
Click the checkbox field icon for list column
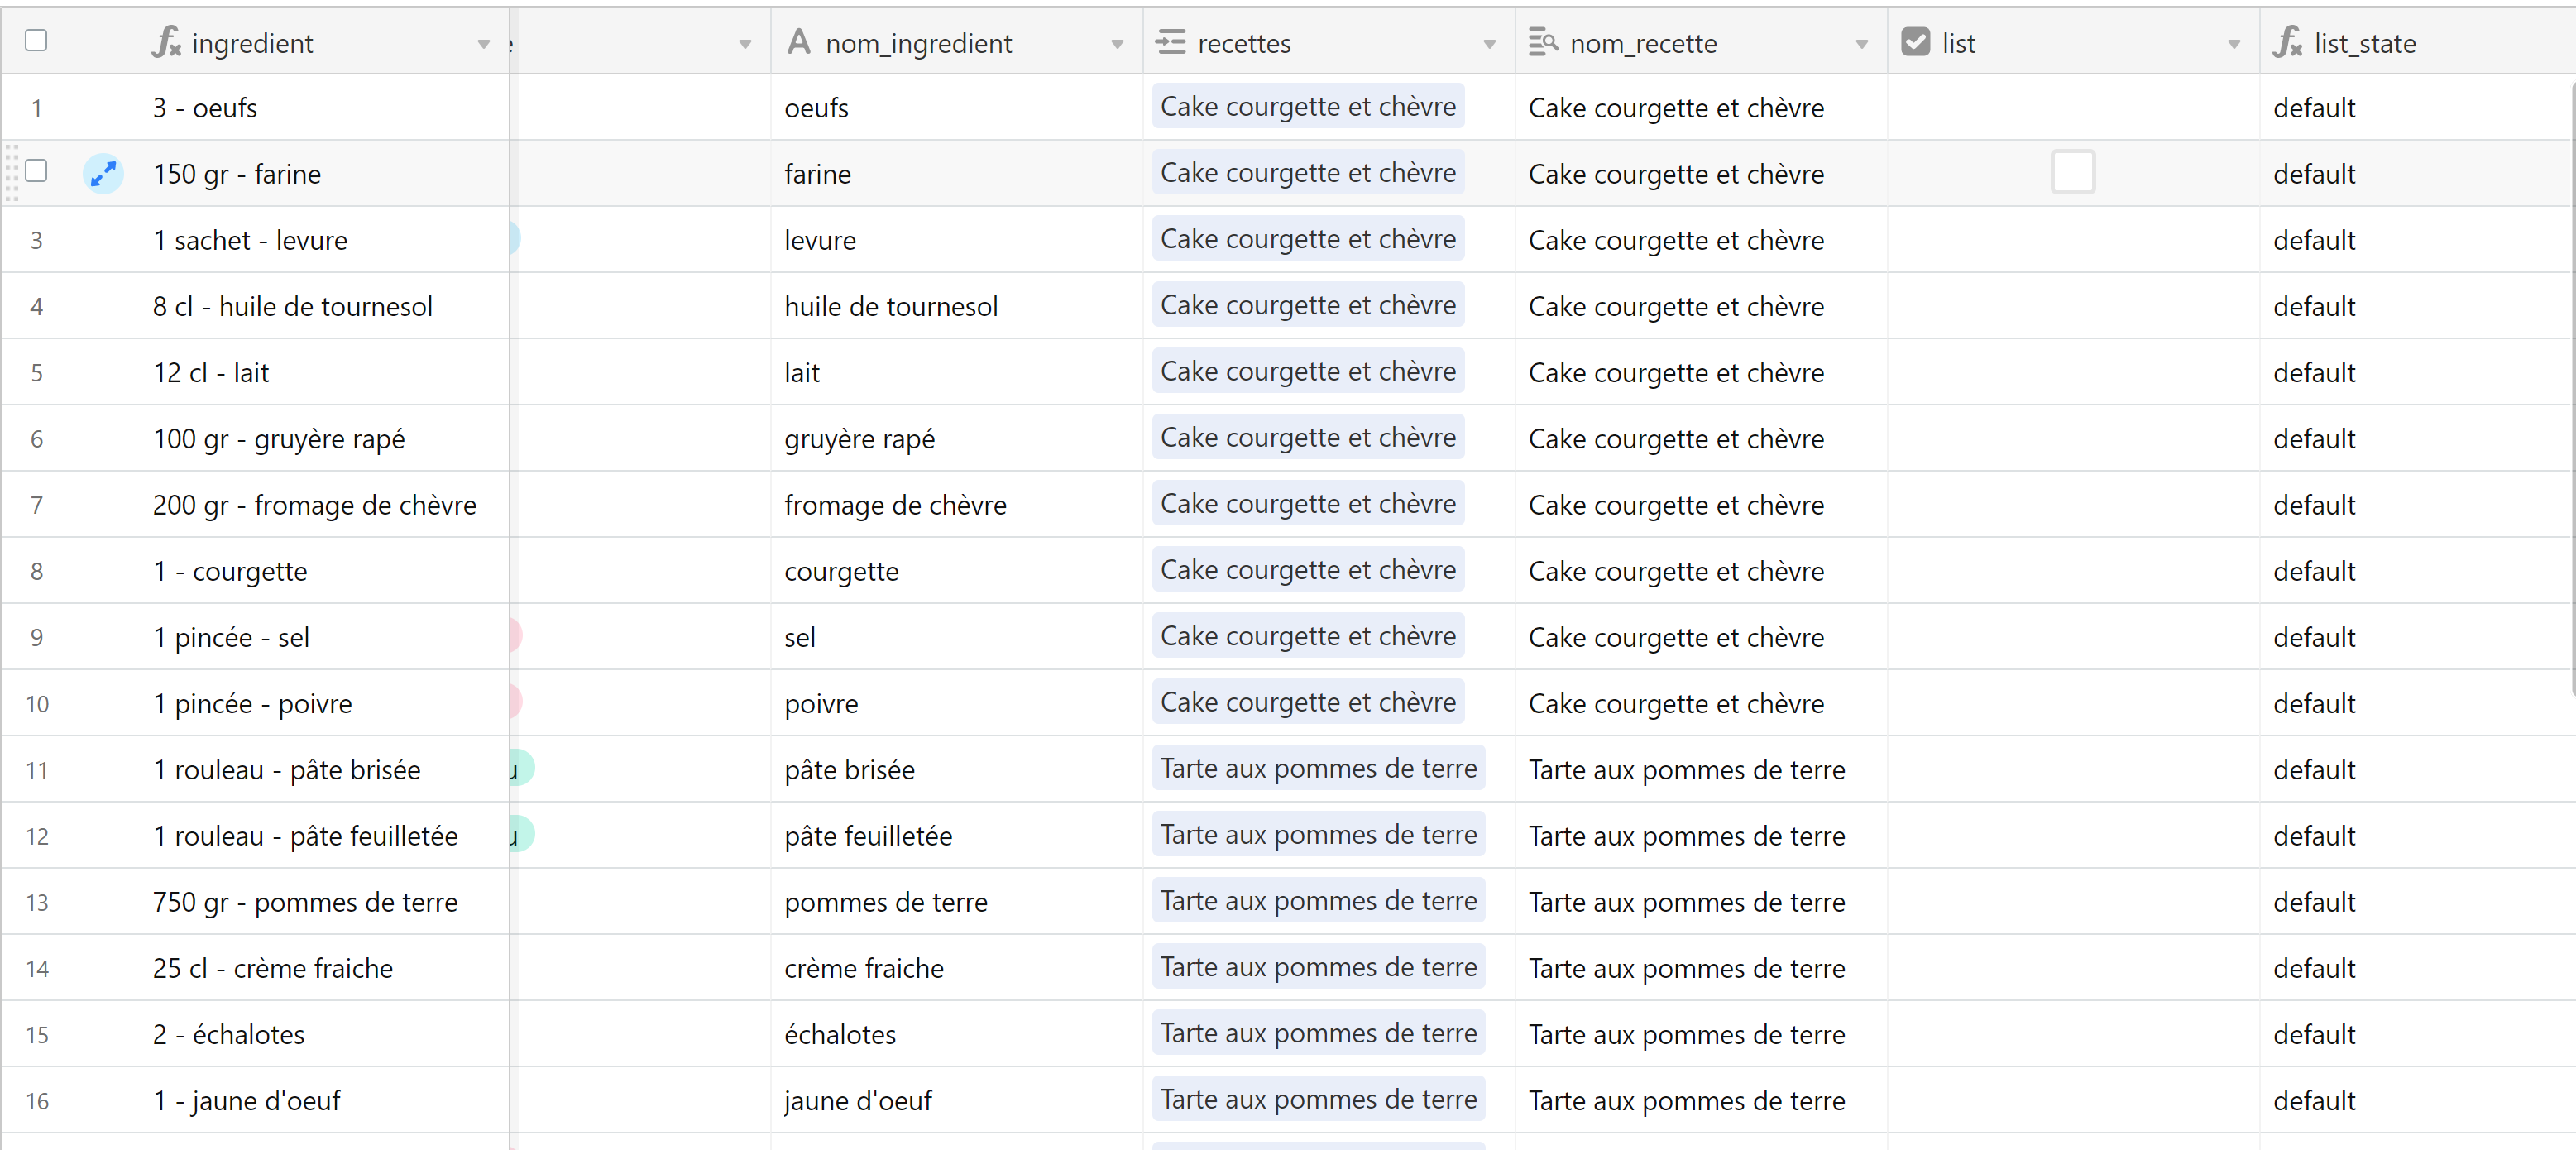coord(1915,42)
